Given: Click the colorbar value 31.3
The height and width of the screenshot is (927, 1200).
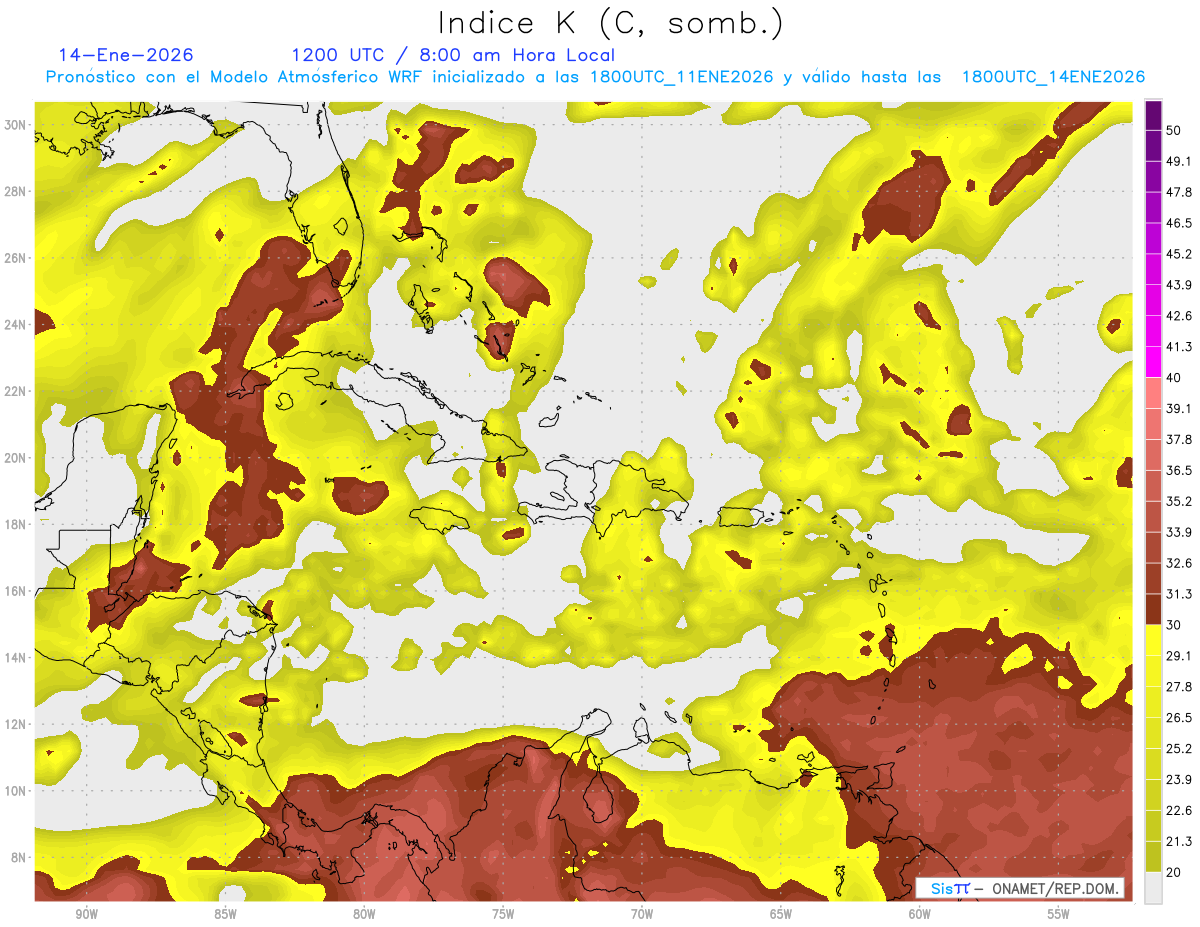Looking at the screenshot, I should (1179, 594).
